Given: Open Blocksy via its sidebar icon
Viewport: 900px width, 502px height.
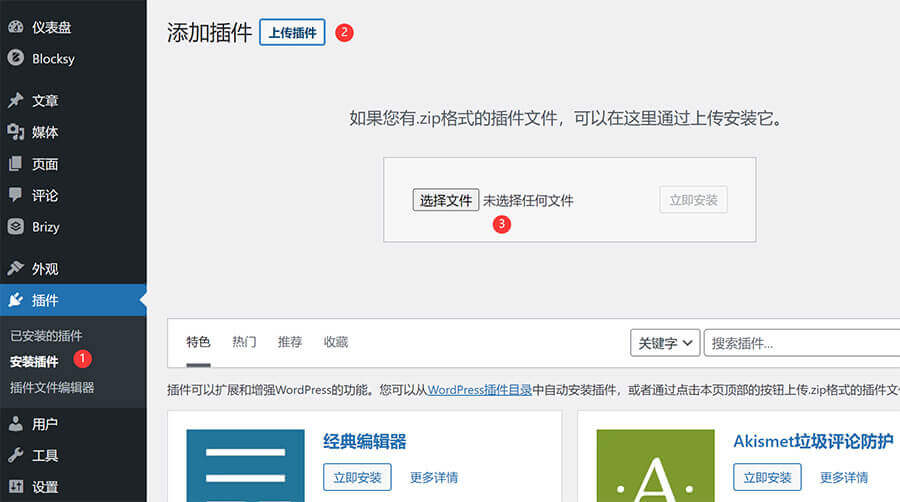Looking at the screenshot, I should 16,58.
